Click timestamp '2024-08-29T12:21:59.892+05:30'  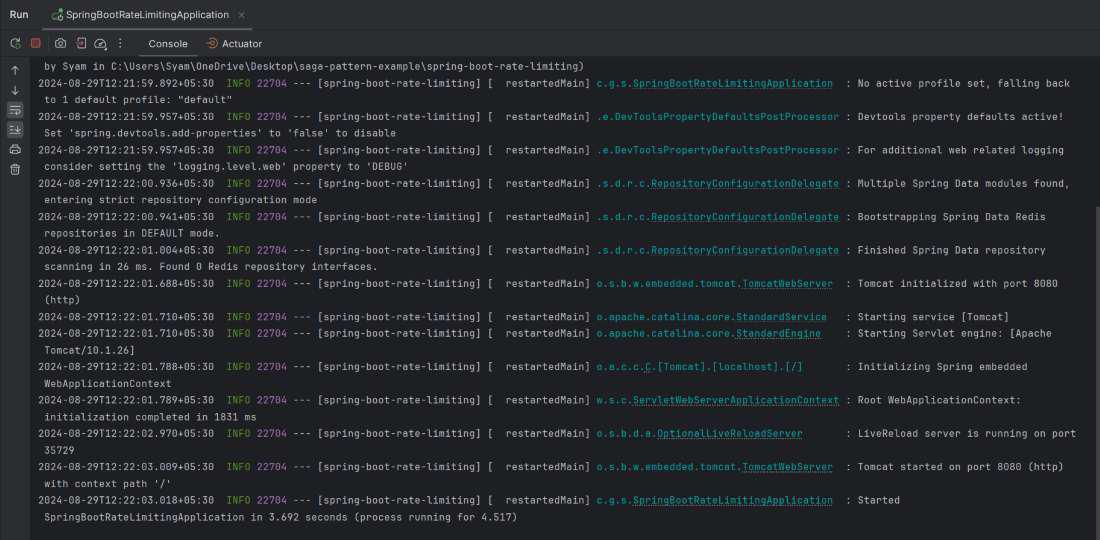point(126,83)
